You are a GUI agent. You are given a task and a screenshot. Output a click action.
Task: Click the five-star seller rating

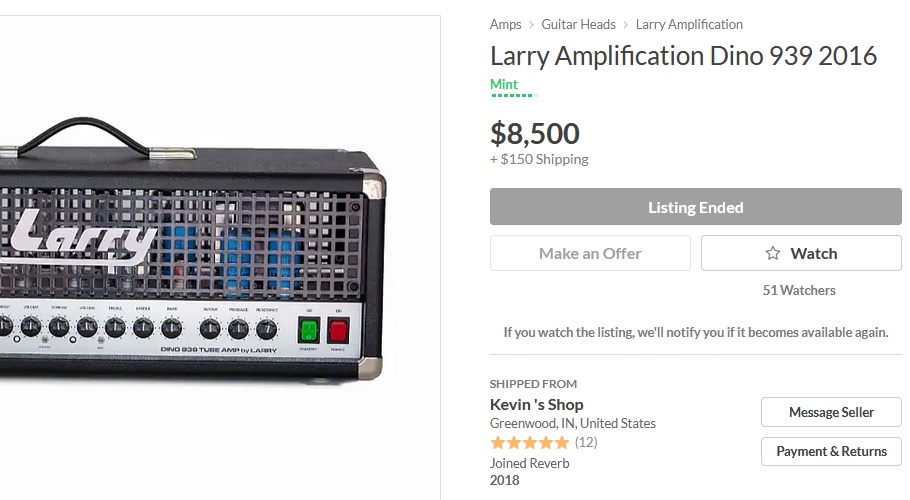[529, 443]
